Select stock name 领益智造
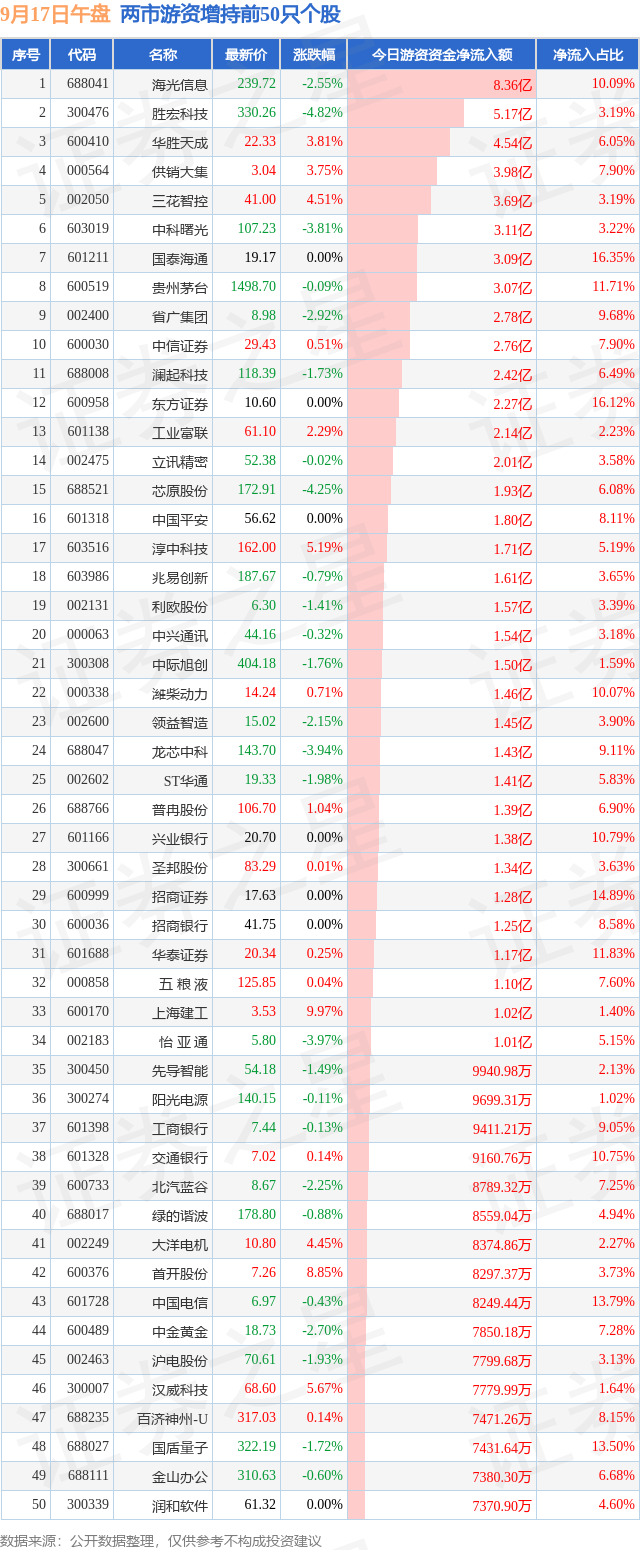 pyautogui.click(x=180, y=723)
